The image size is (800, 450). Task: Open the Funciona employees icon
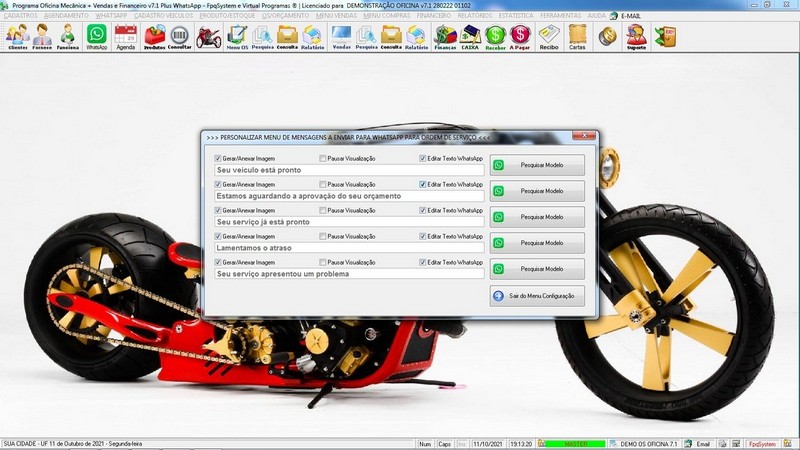(x=67, y=37)
